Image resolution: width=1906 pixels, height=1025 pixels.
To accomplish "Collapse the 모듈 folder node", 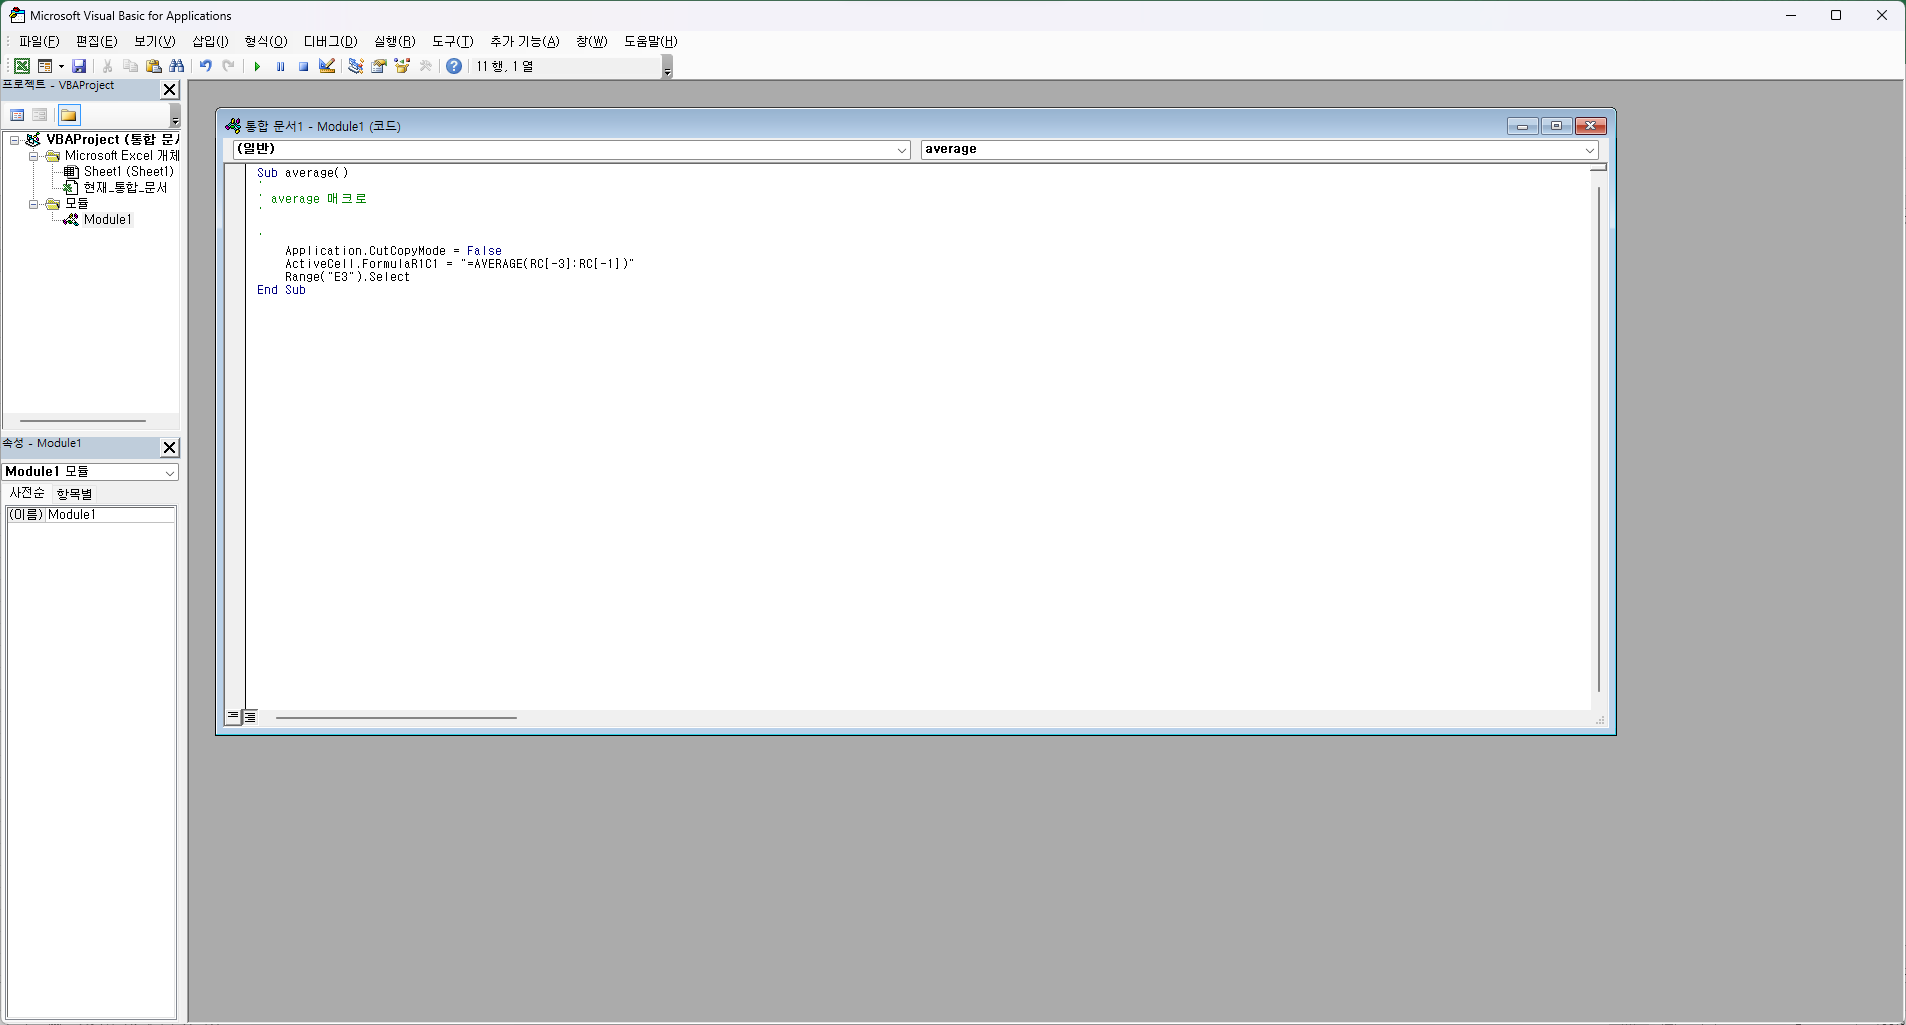I will 33,204.
